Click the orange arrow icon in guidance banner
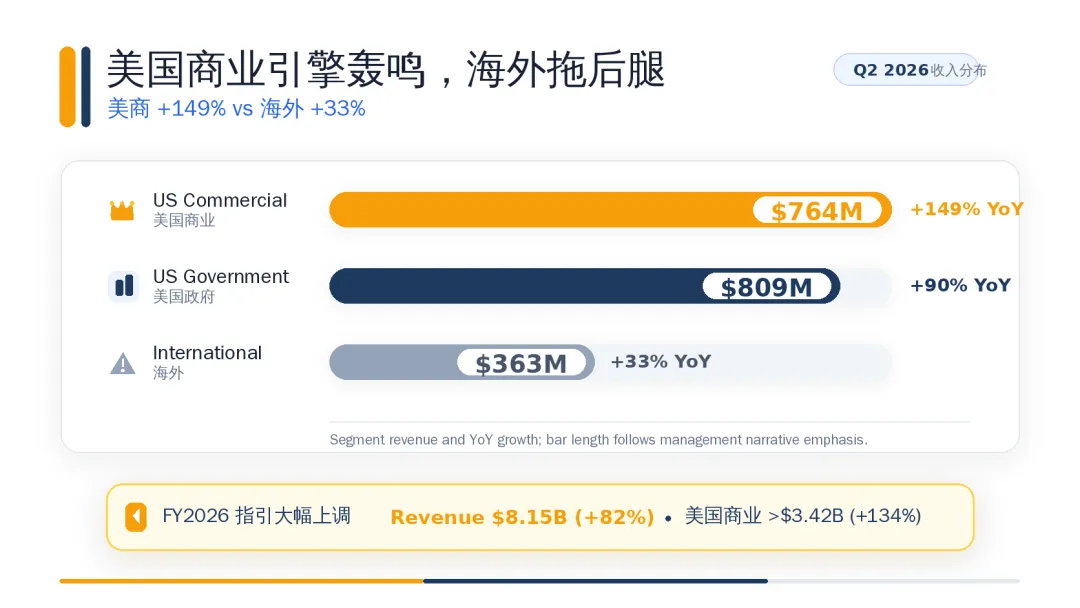 click(x=136, y=517)
